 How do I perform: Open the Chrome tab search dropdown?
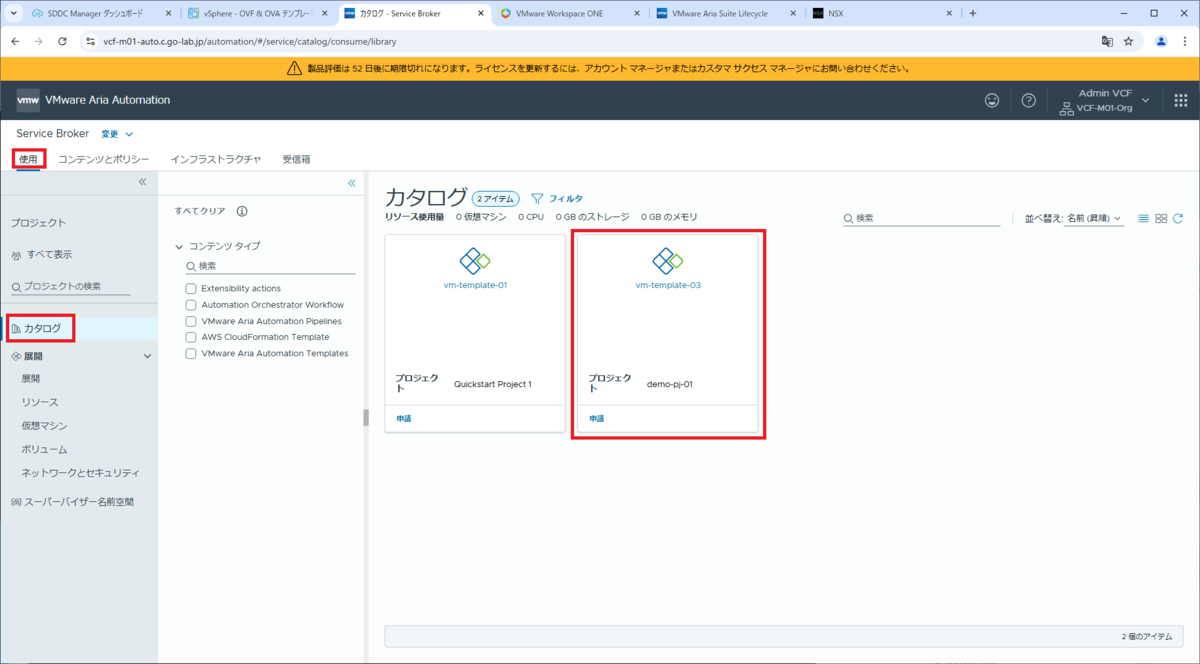pyautogui.click(x=14, y=13)
